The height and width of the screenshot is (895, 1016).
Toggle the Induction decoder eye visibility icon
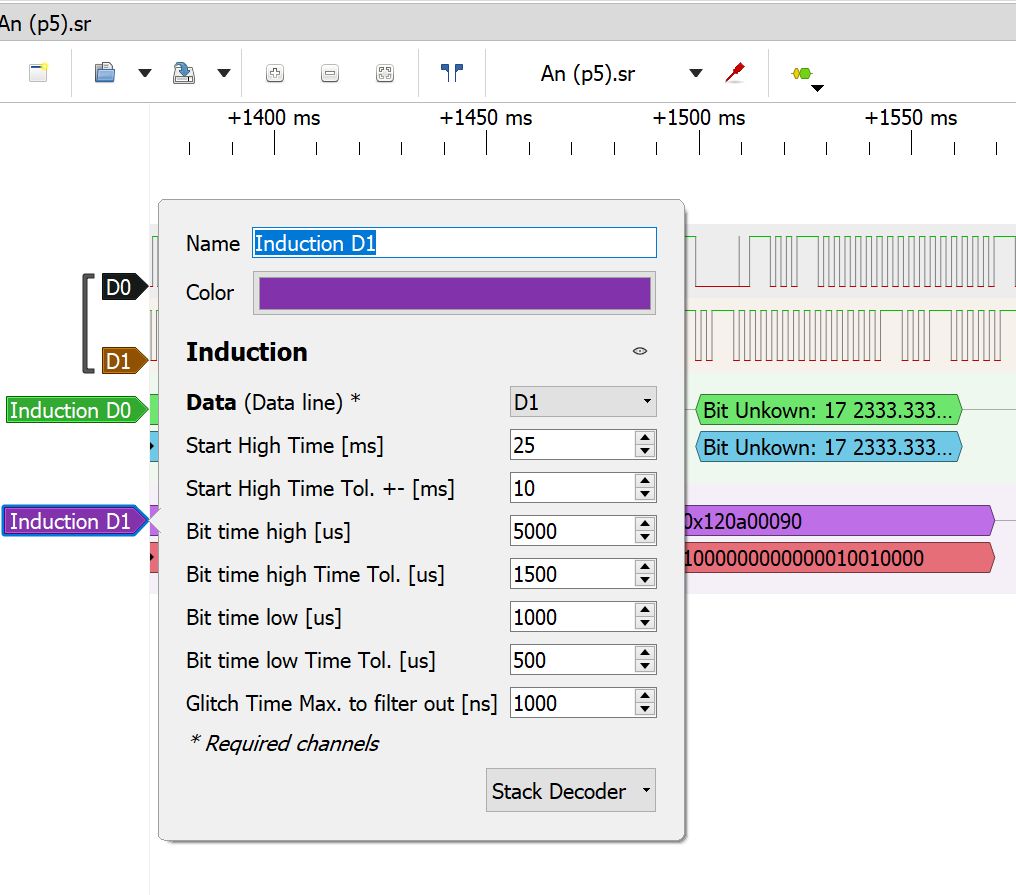coord(640,351)
